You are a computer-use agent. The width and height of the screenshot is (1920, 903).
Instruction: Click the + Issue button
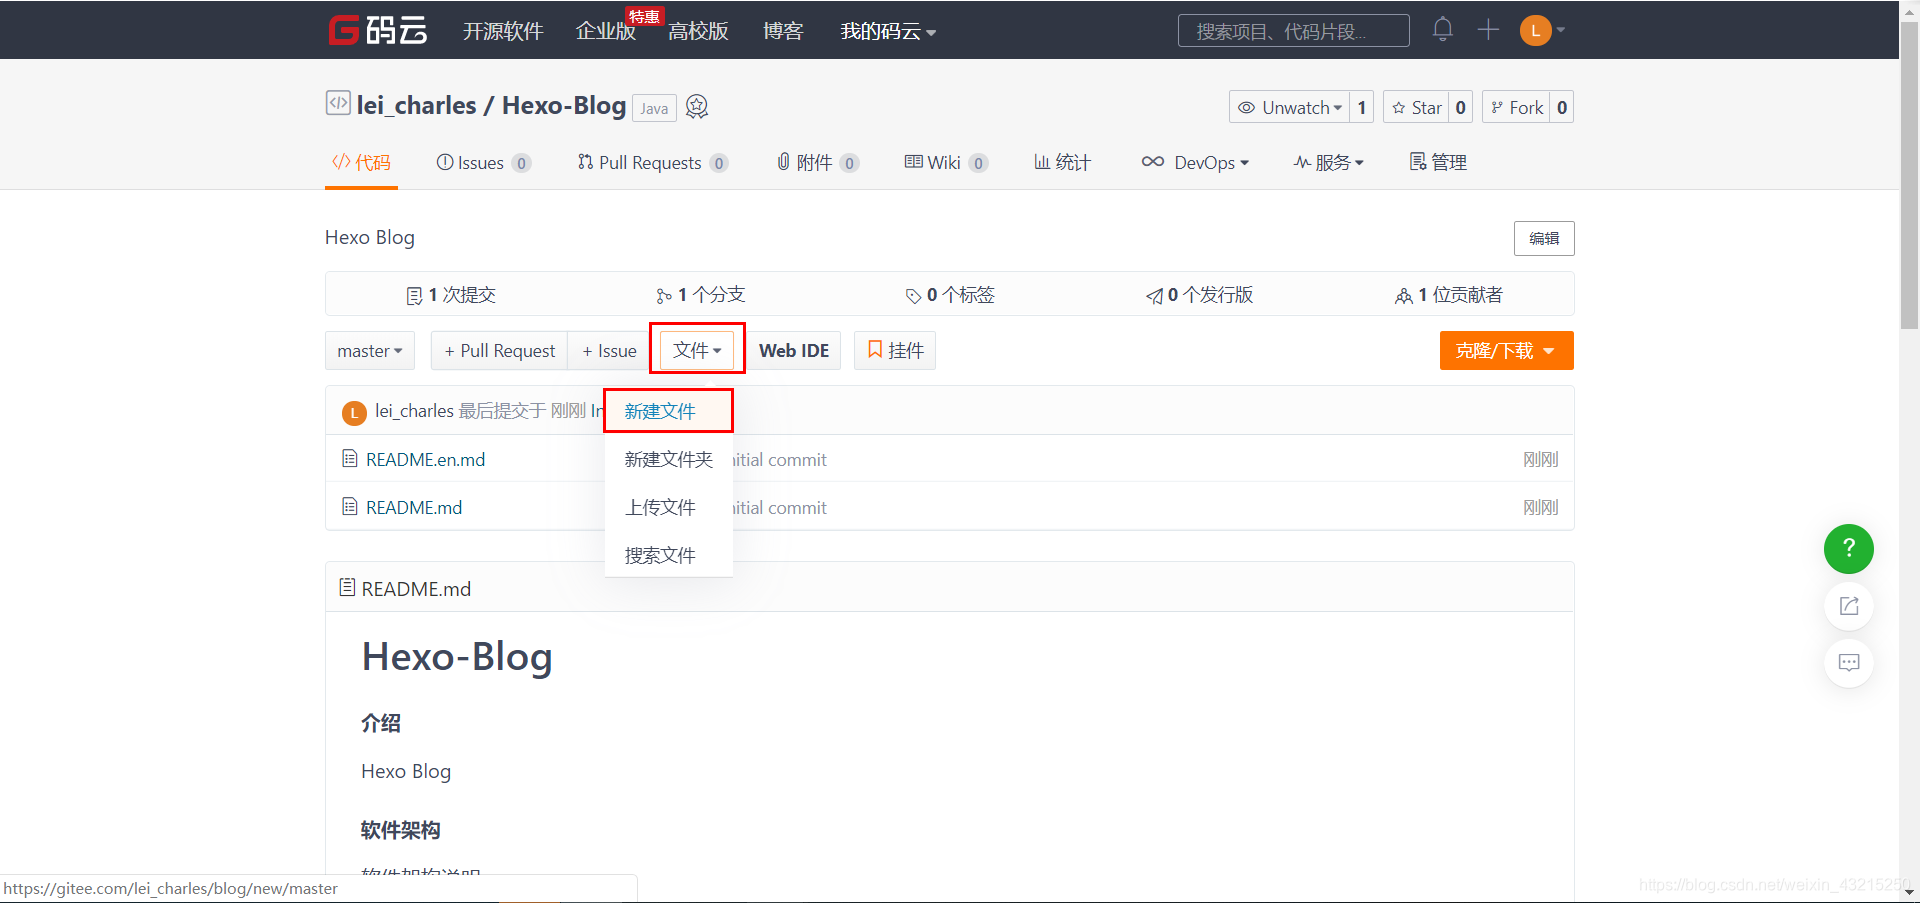(609, 351)
